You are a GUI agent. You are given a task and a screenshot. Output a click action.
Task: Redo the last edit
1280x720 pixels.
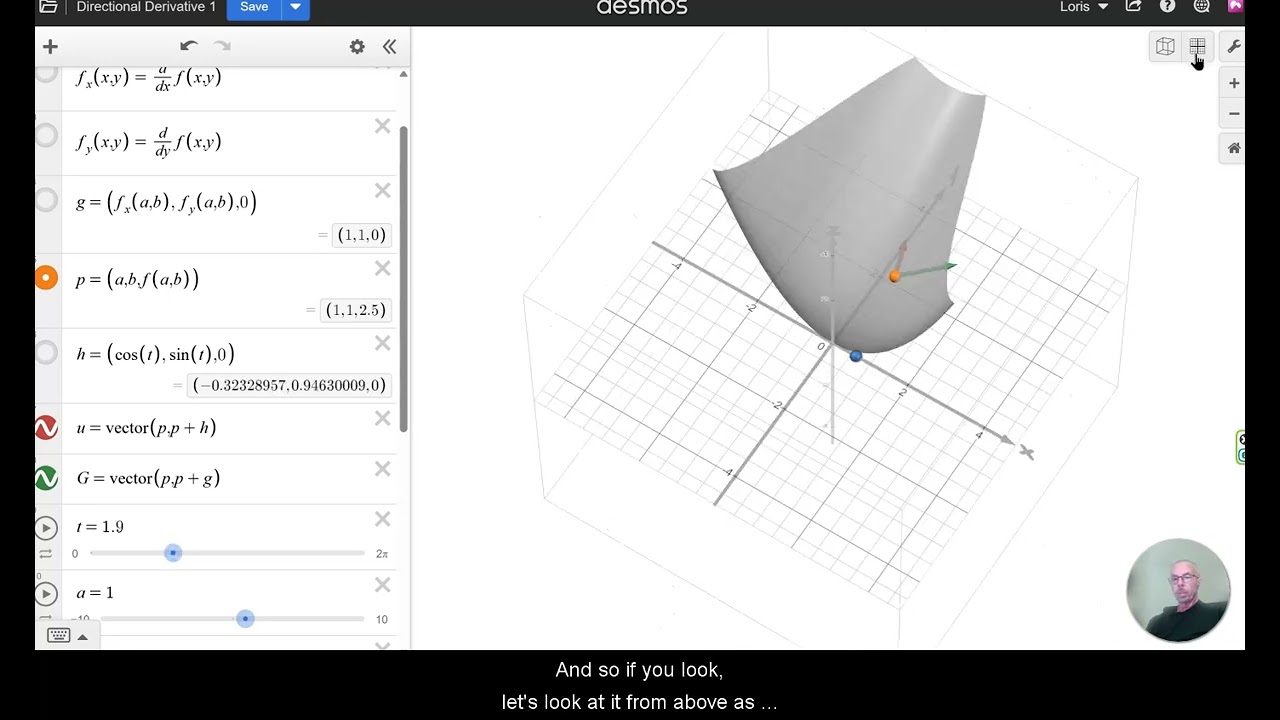point(222,46)
